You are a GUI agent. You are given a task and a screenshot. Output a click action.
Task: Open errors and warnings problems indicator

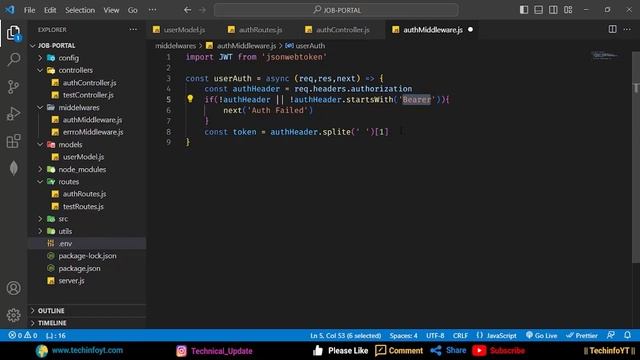[23, 336]
